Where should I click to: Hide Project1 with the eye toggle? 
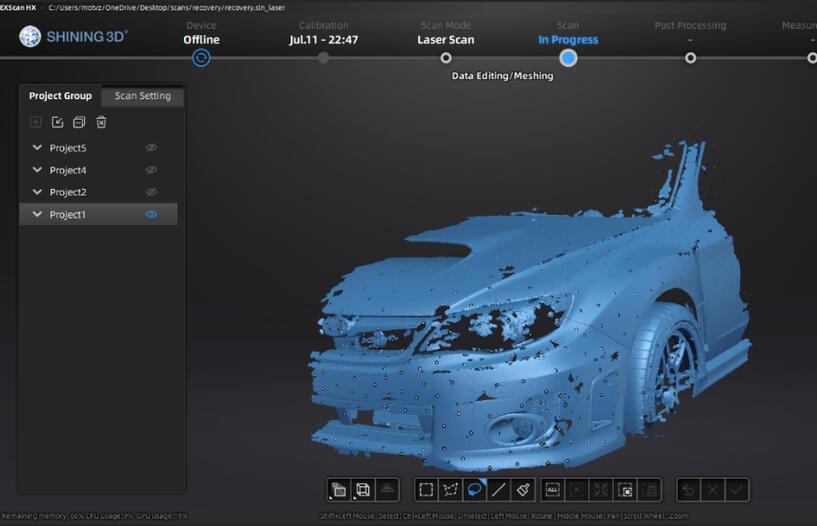[x=152, y=214]
